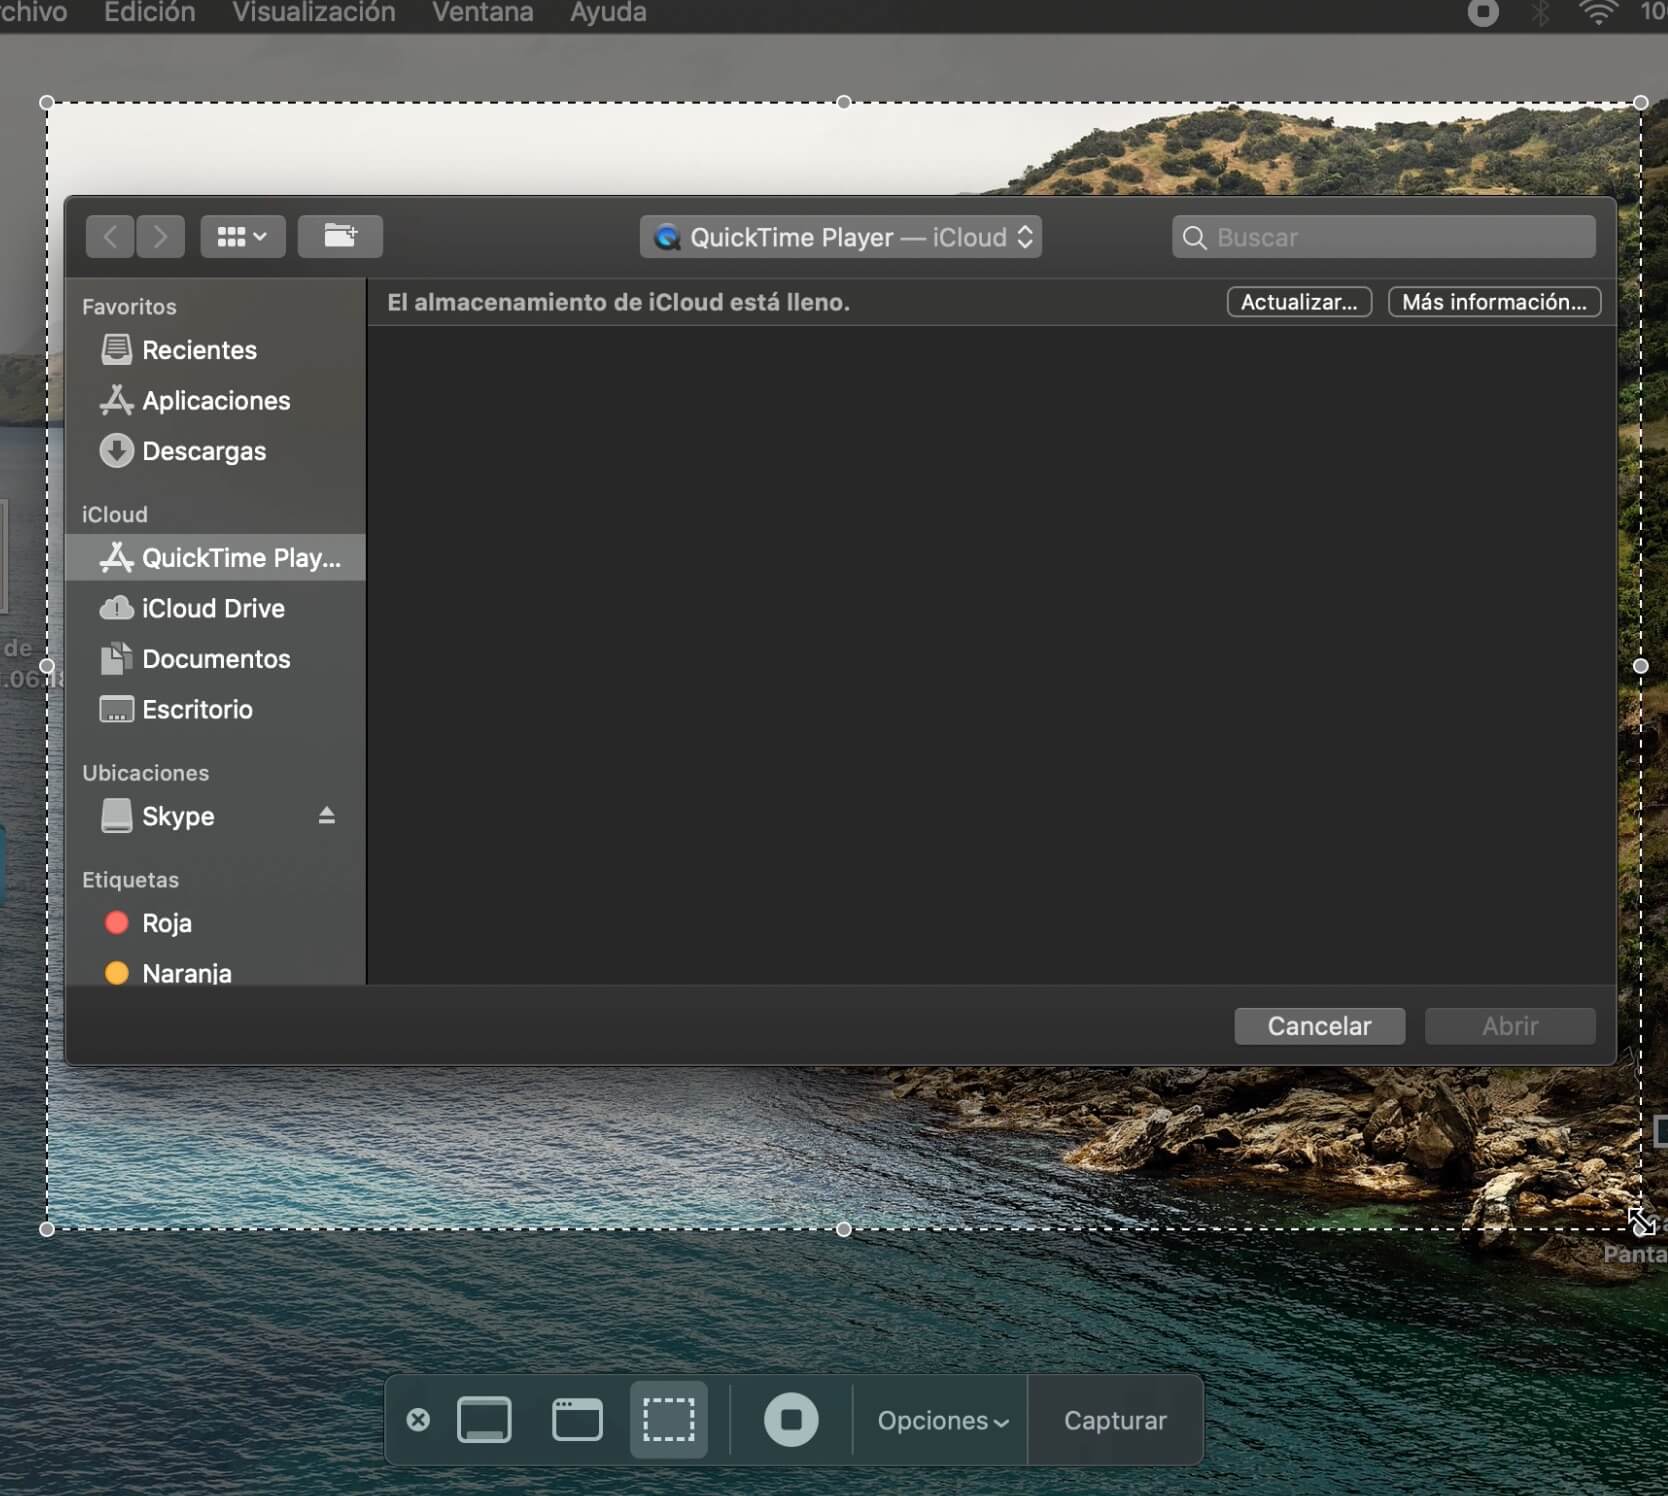Click the magnifying glass search icon
The image size is (1668, 1496).
(1194, 238)
